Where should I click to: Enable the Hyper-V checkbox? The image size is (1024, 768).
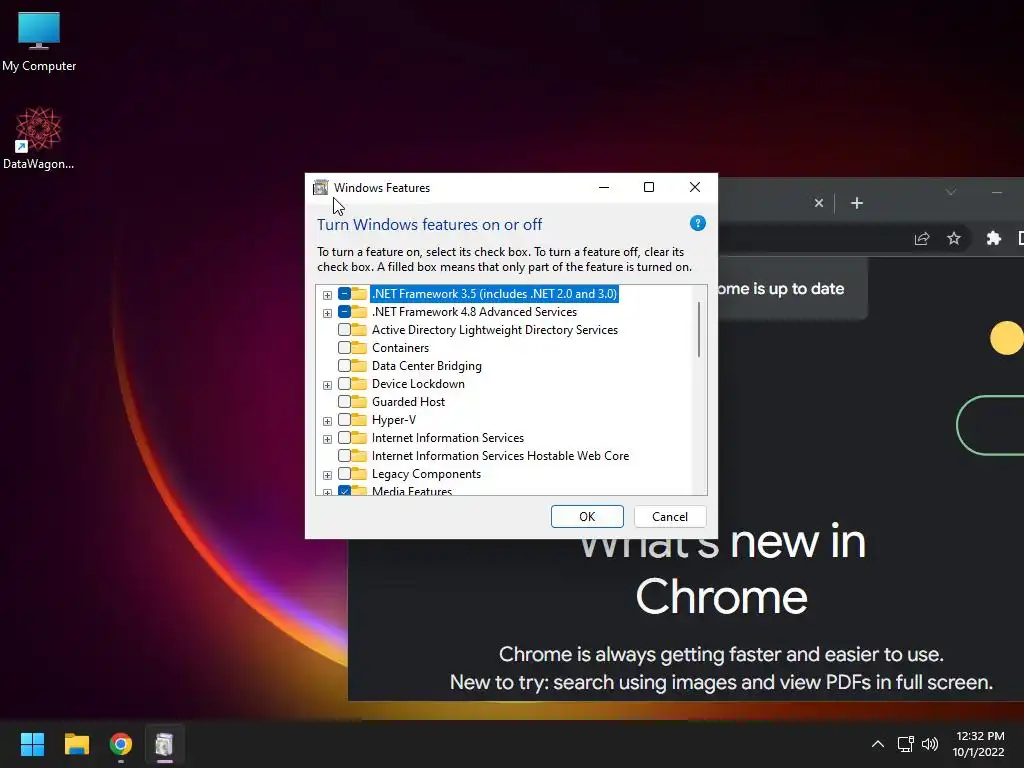(344, 419)
